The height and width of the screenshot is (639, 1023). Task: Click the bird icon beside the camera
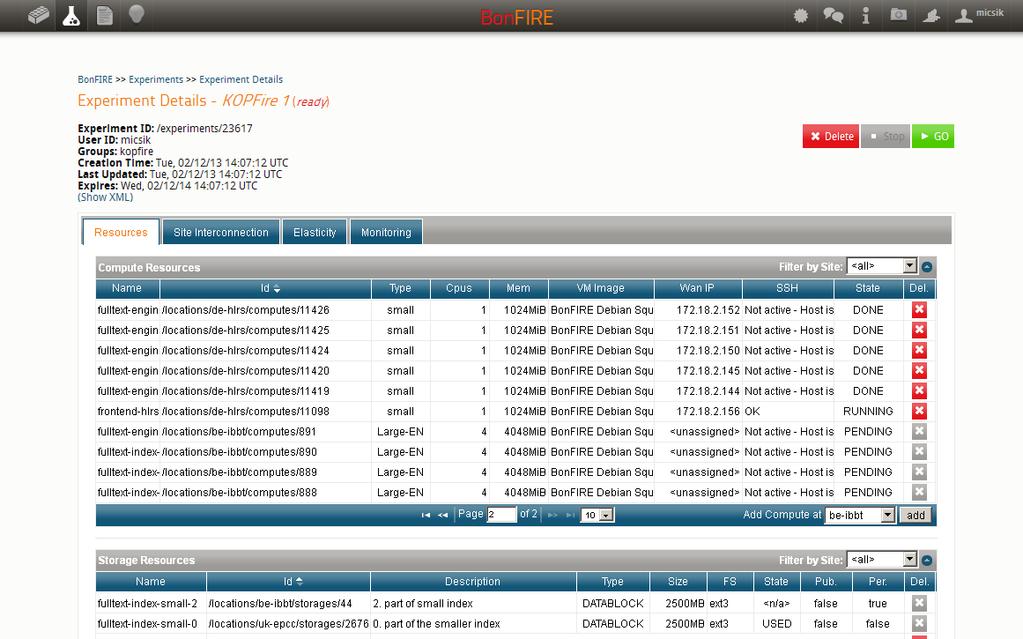point(931,16)
